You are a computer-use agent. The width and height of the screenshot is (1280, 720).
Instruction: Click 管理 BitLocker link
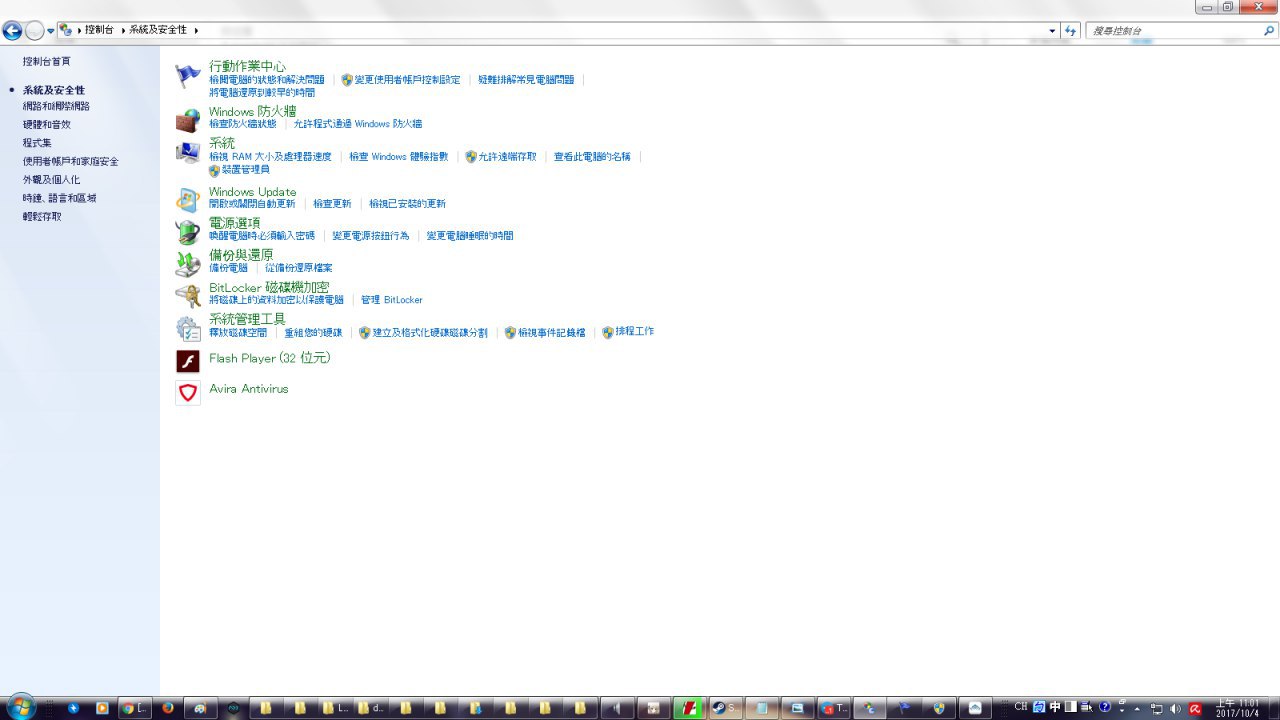pyautogui.click(x=392, y=300)
